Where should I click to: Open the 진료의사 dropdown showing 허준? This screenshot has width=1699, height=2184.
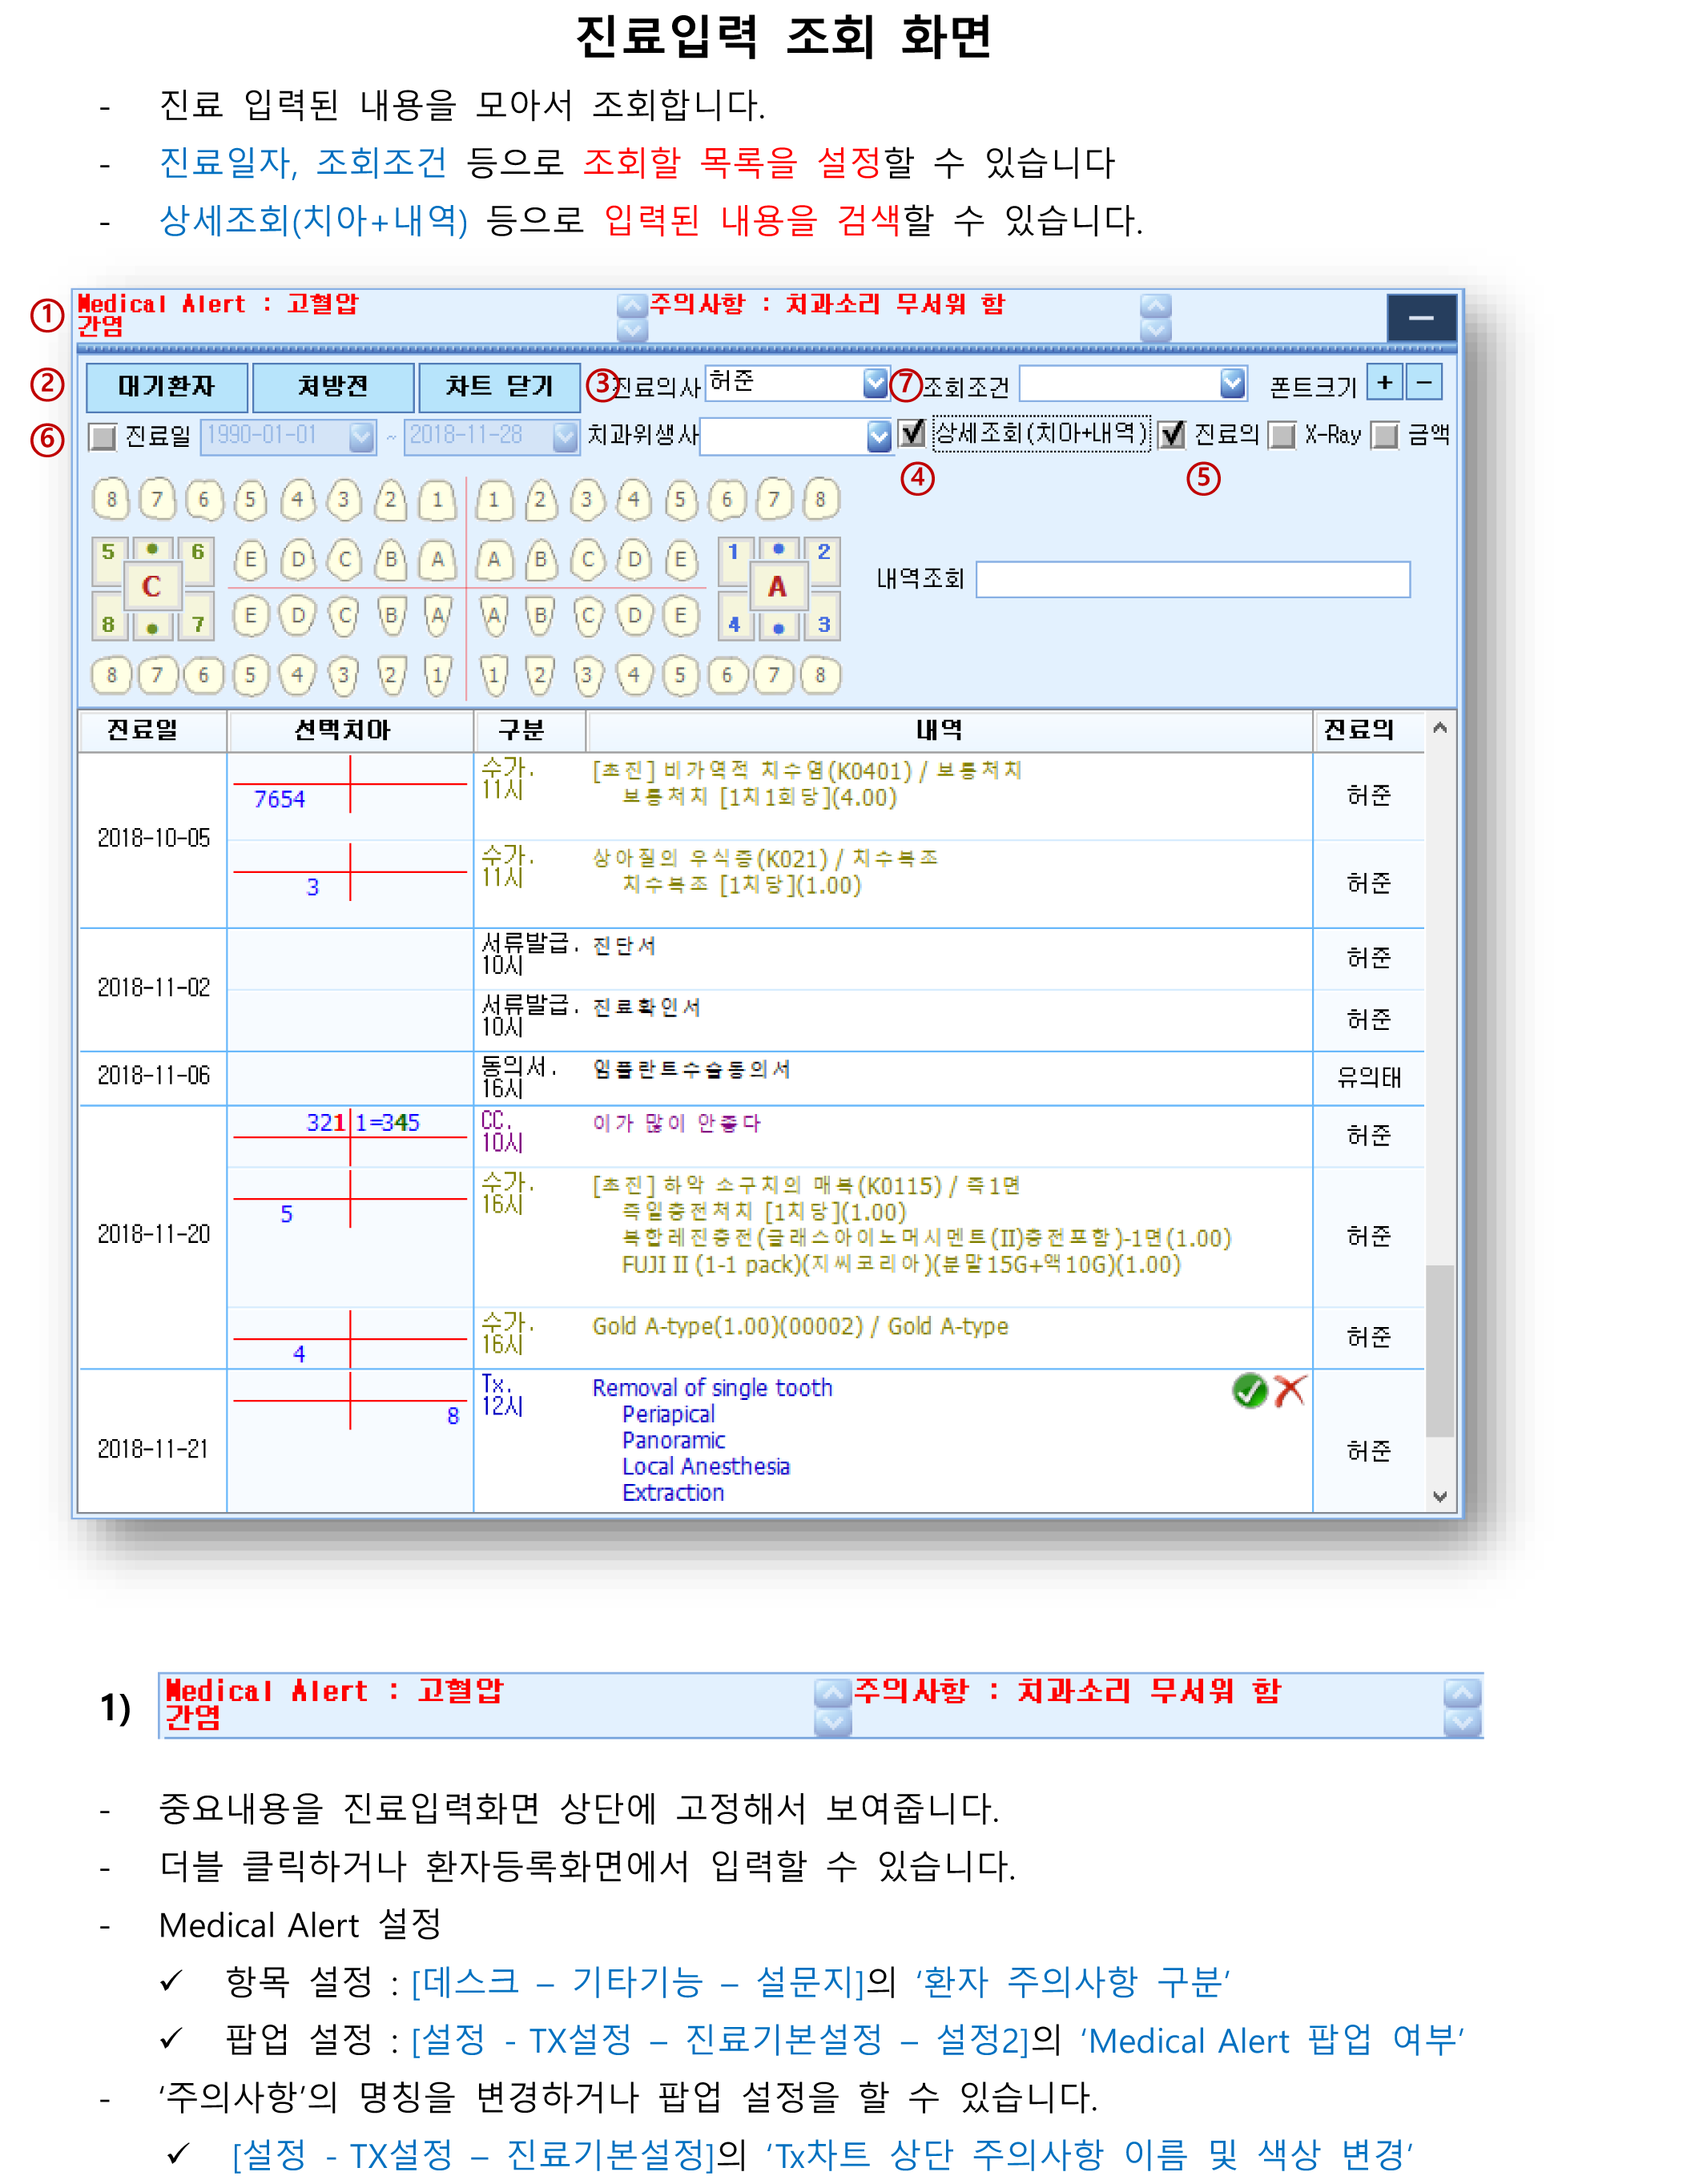875,383
